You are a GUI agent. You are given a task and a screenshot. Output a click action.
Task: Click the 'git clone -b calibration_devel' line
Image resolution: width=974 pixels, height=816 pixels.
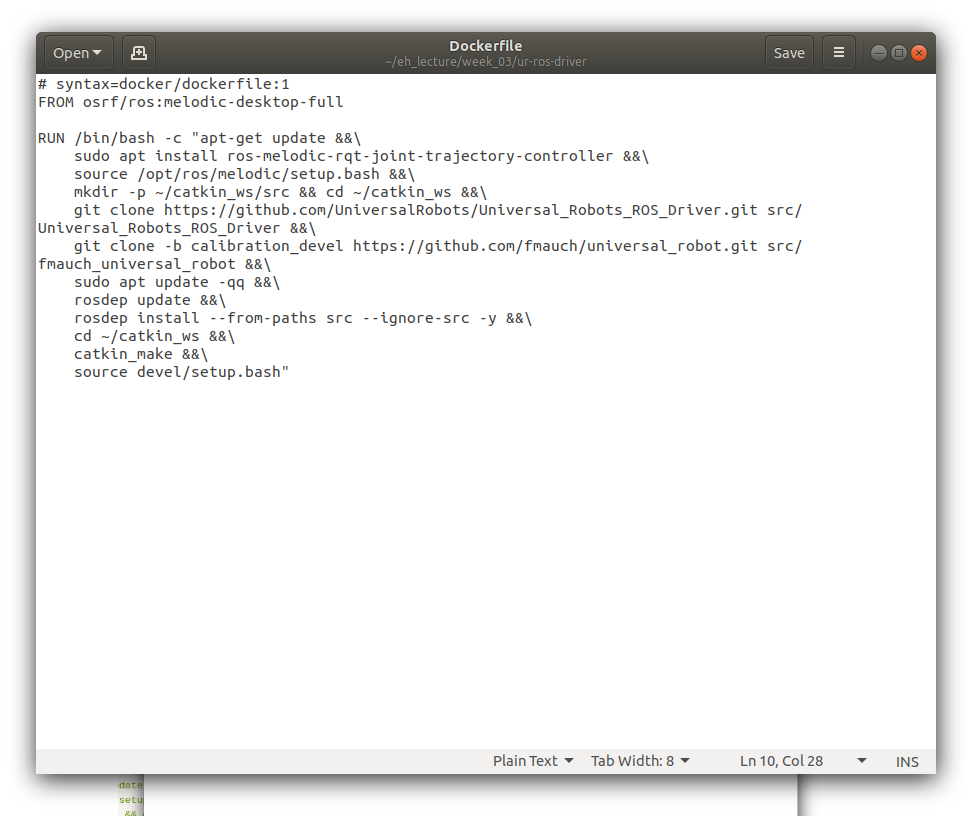click(x=439, y=246)
